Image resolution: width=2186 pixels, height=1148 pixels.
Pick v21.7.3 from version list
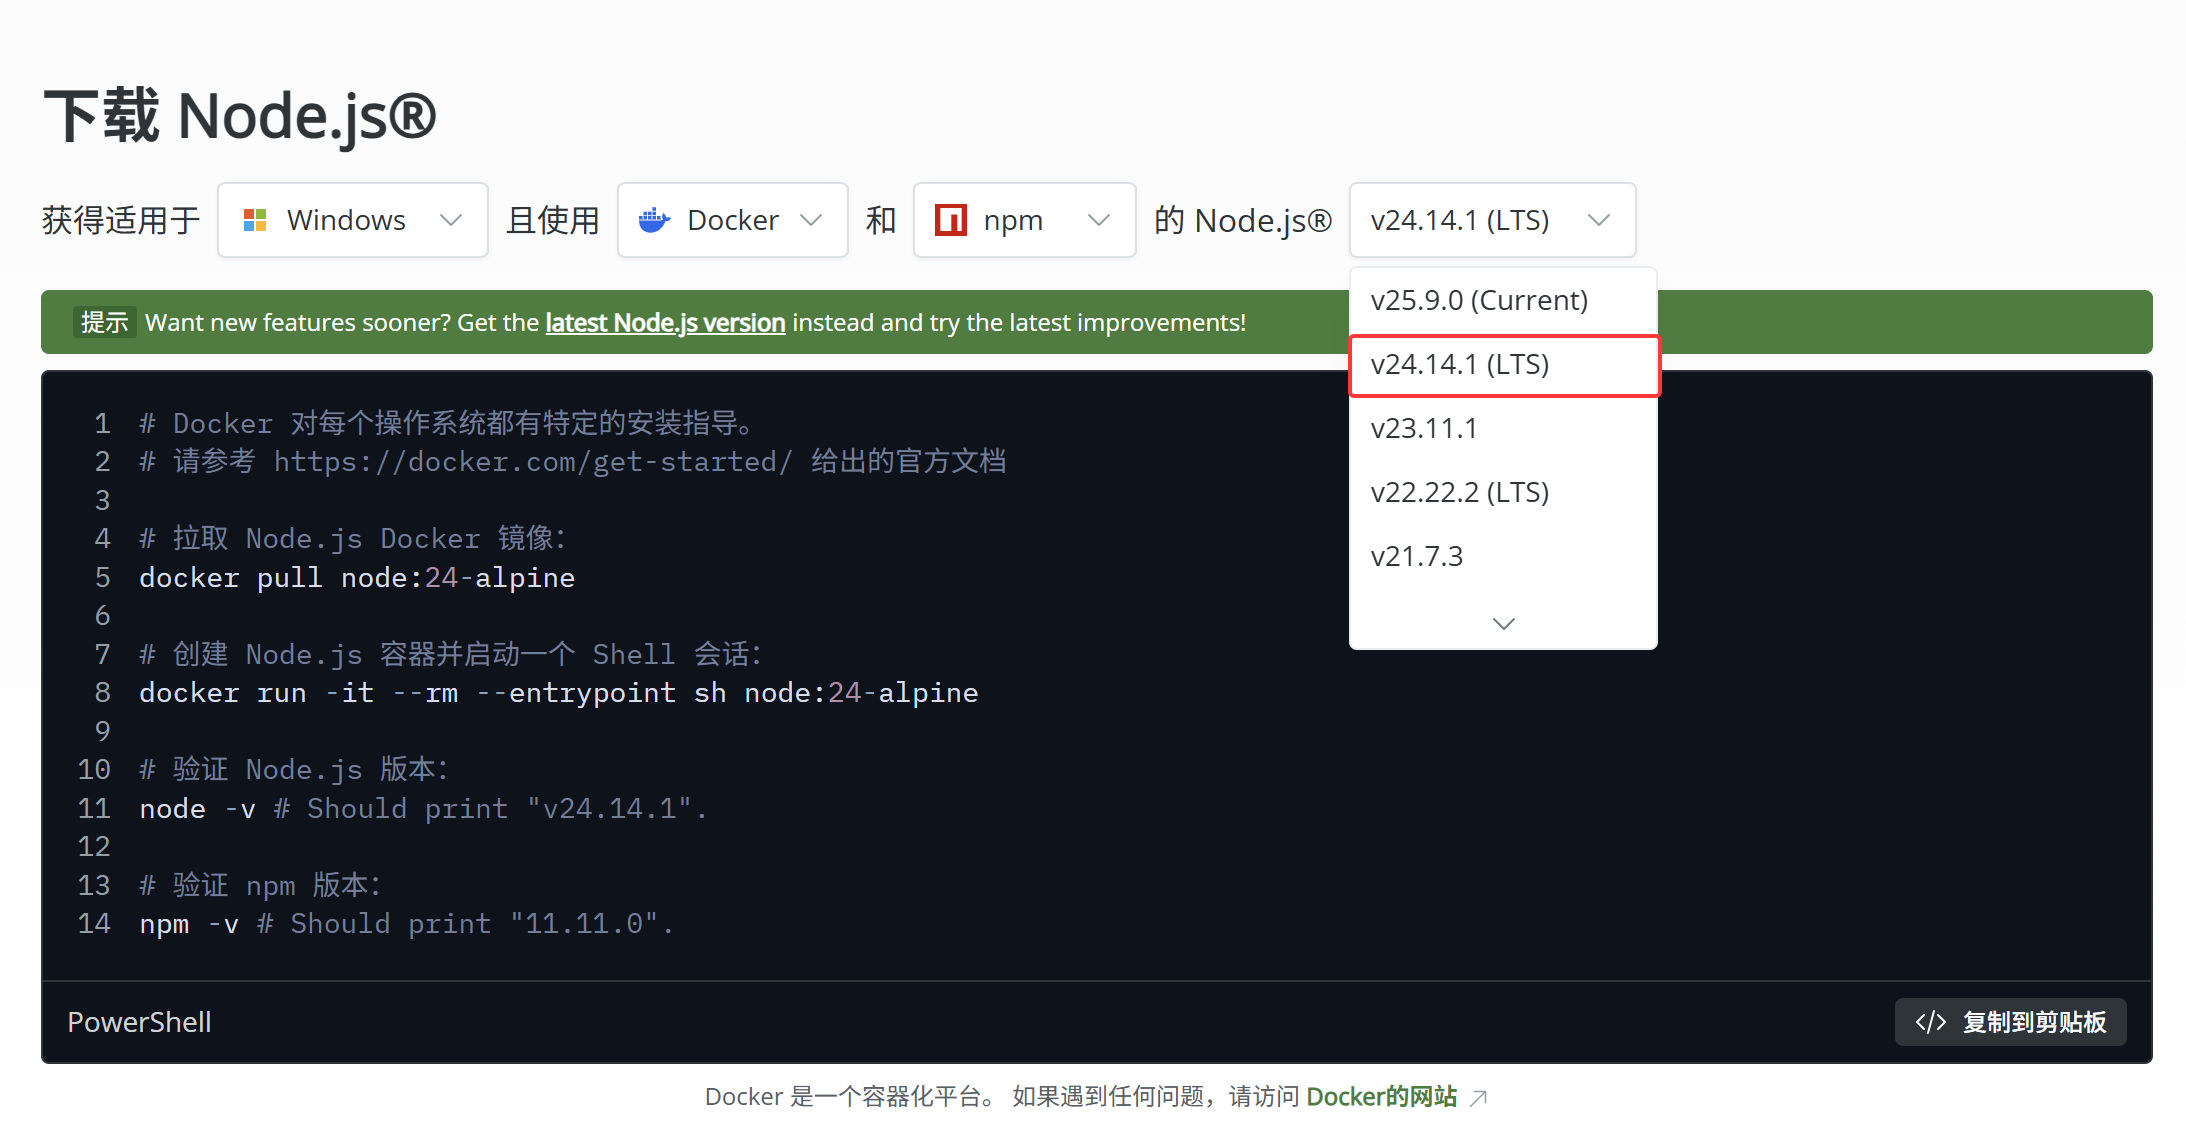(1503, 556)
